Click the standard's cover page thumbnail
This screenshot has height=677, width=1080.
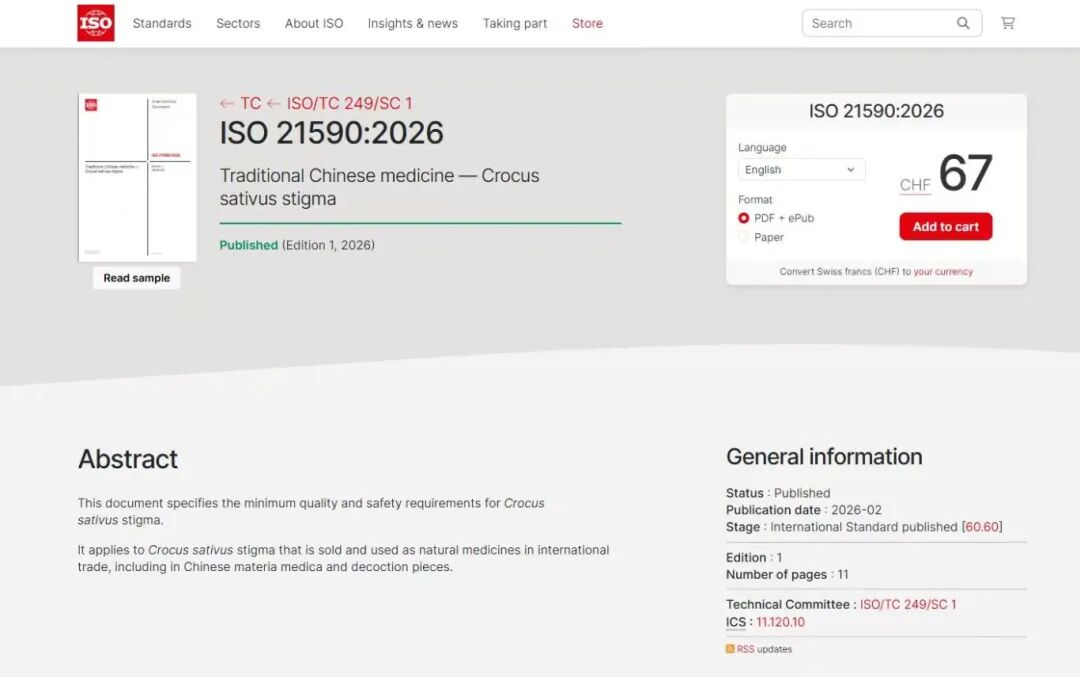coord(137,177)
